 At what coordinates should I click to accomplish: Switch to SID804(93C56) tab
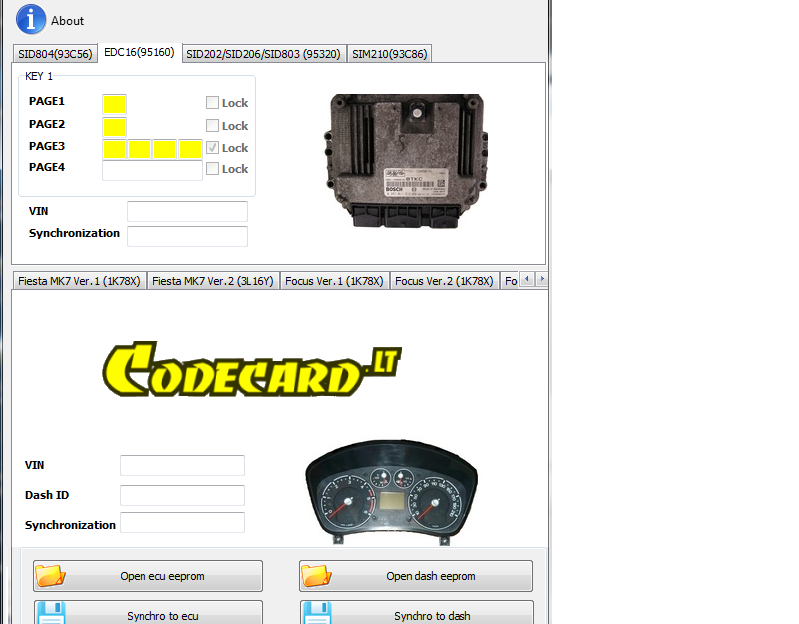55,54
